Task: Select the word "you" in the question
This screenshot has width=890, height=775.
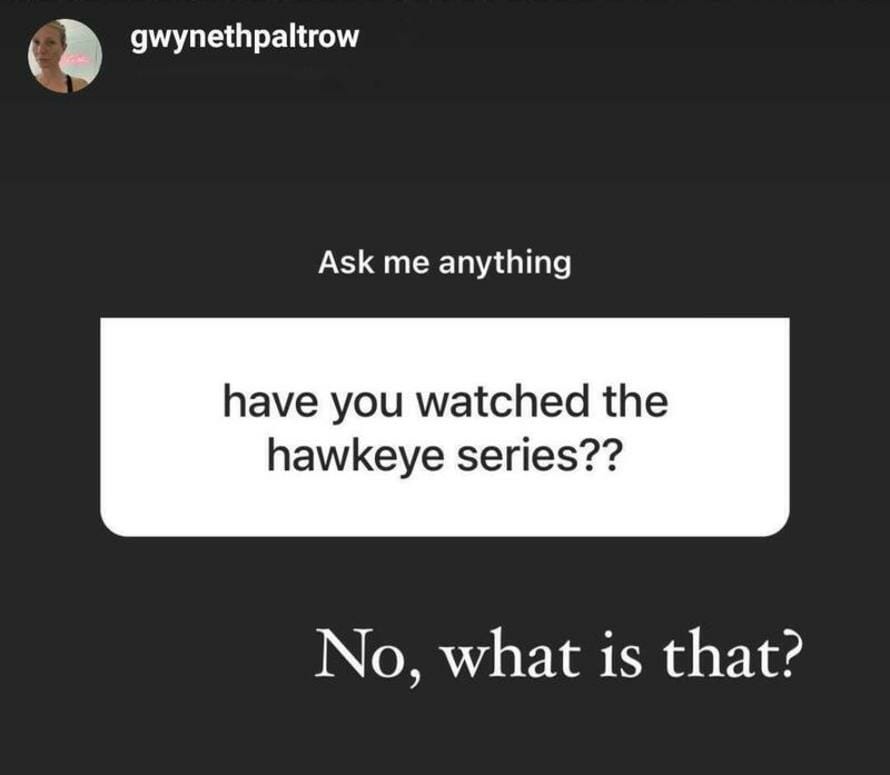Action: click(367, 405)
